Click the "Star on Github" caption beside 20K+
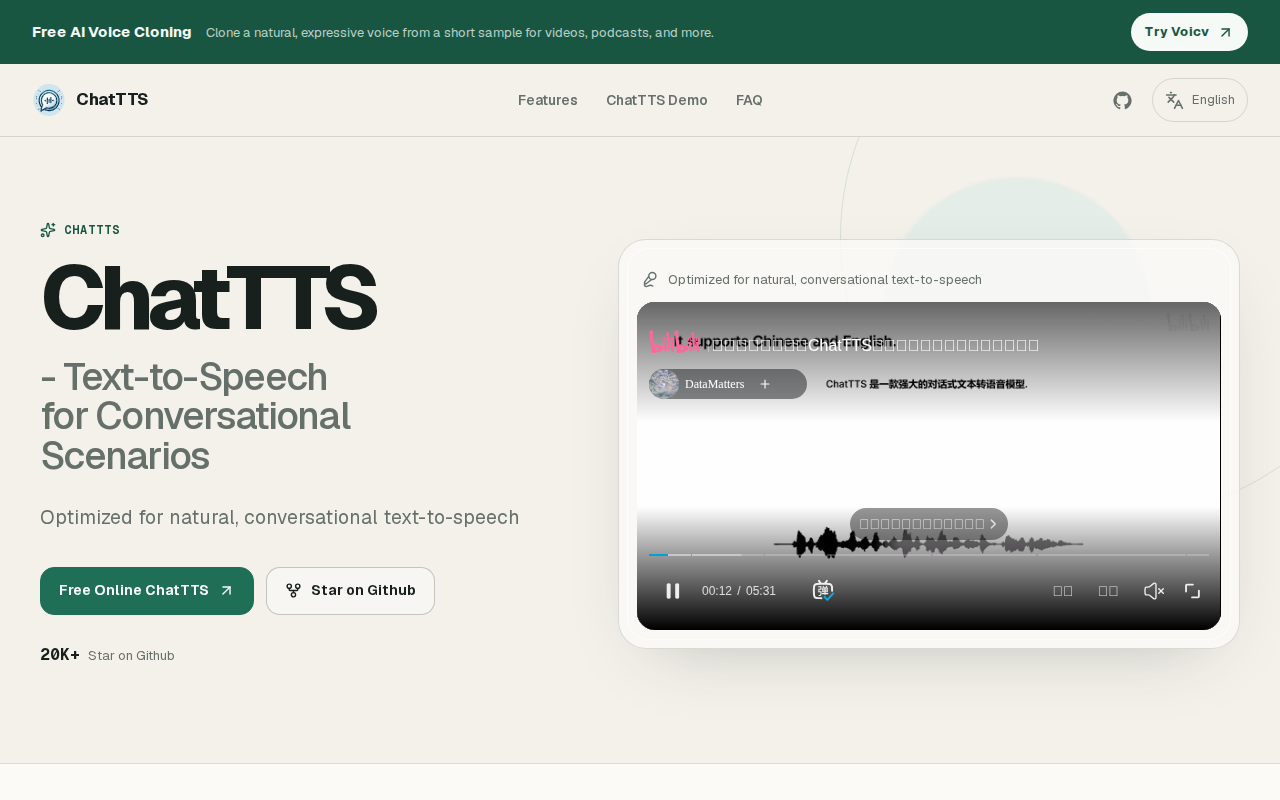 pos(131,656)
